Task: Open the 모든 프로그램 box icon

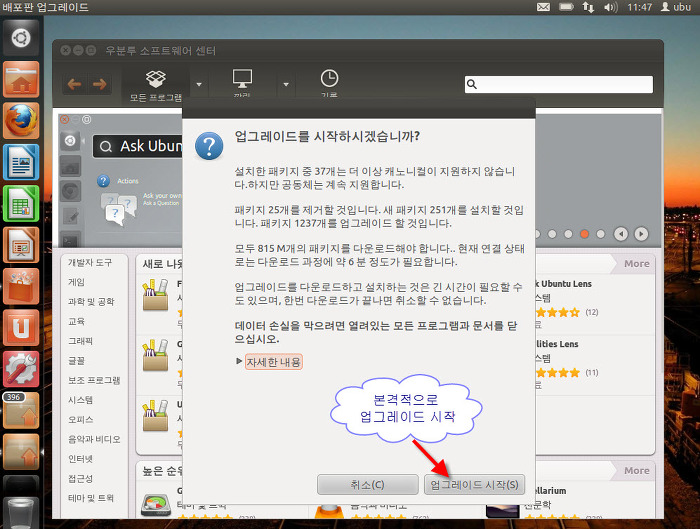Action: pyautogui.click(x=155, y=79)
